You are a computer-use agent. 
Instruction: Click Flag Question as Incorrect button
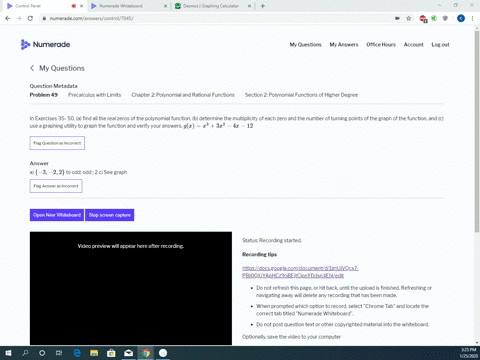57,143
